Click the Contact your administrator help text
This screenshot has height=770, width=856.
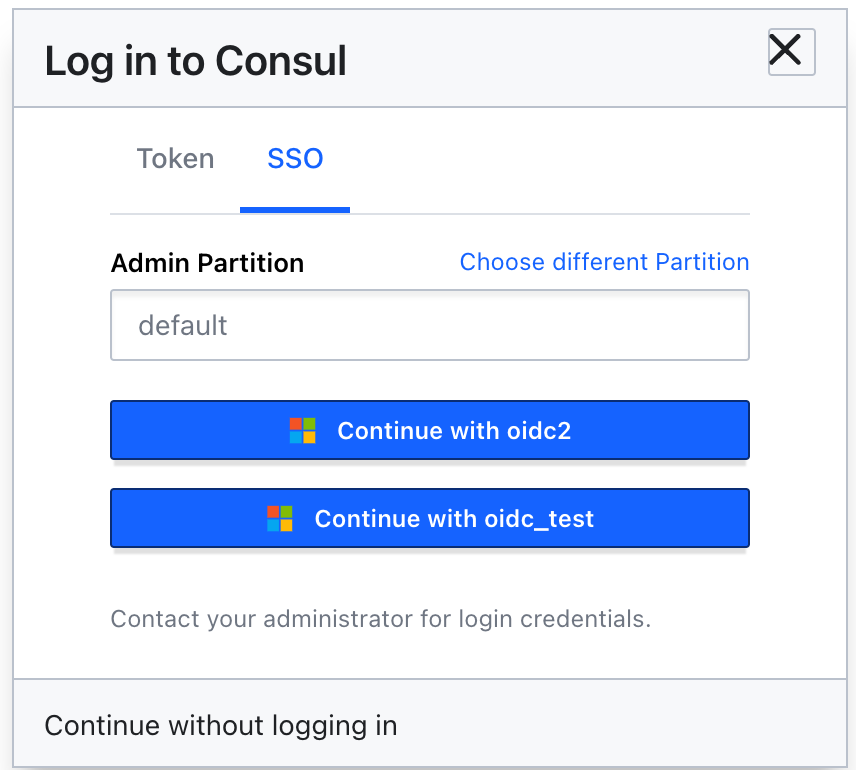point(381,619)
